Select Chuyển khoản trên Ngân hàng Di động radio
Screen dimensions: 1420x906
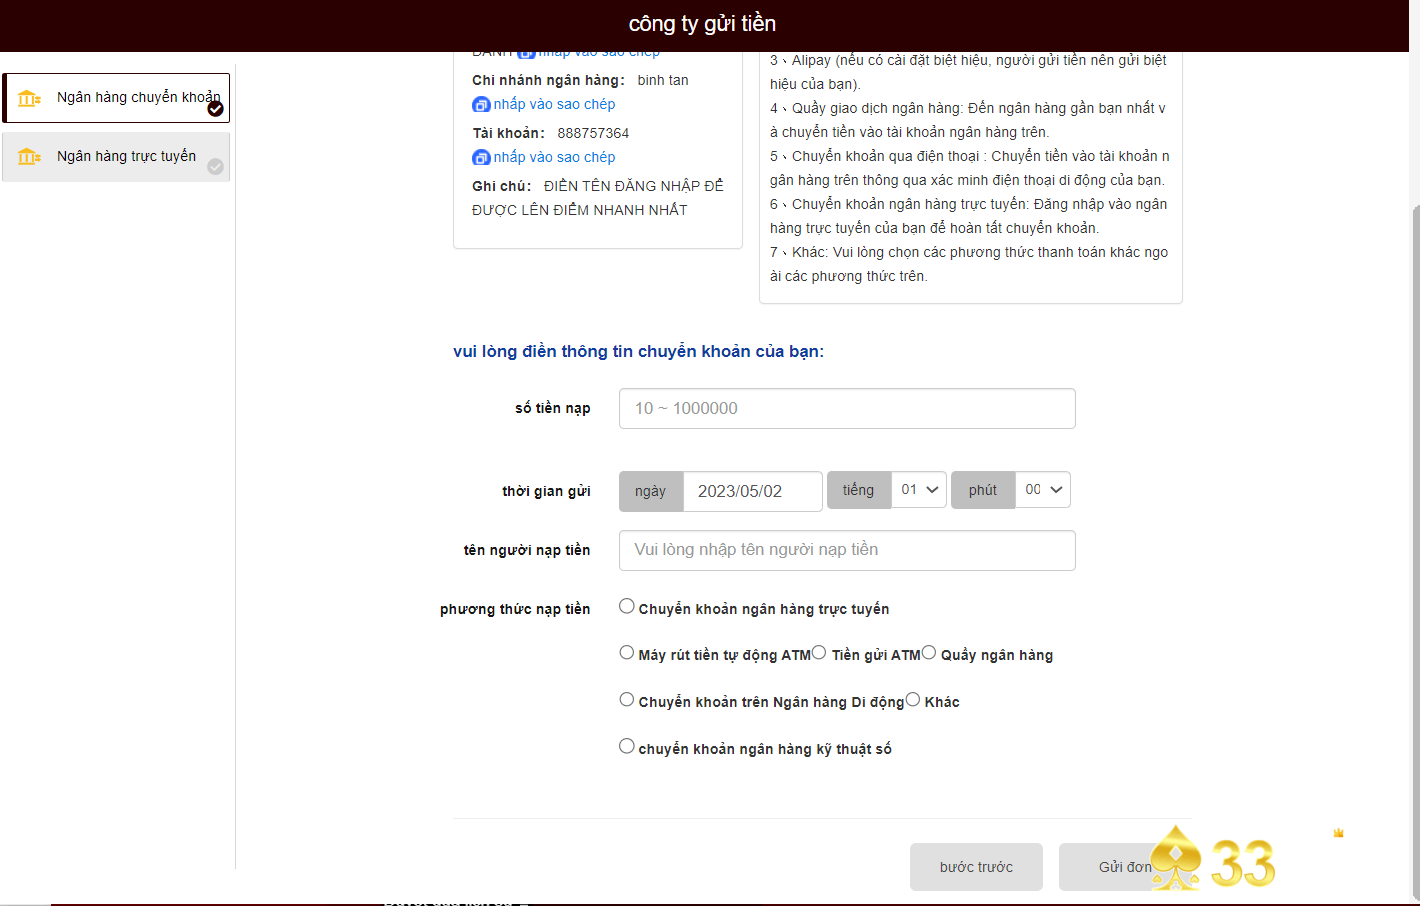point(627,699)
